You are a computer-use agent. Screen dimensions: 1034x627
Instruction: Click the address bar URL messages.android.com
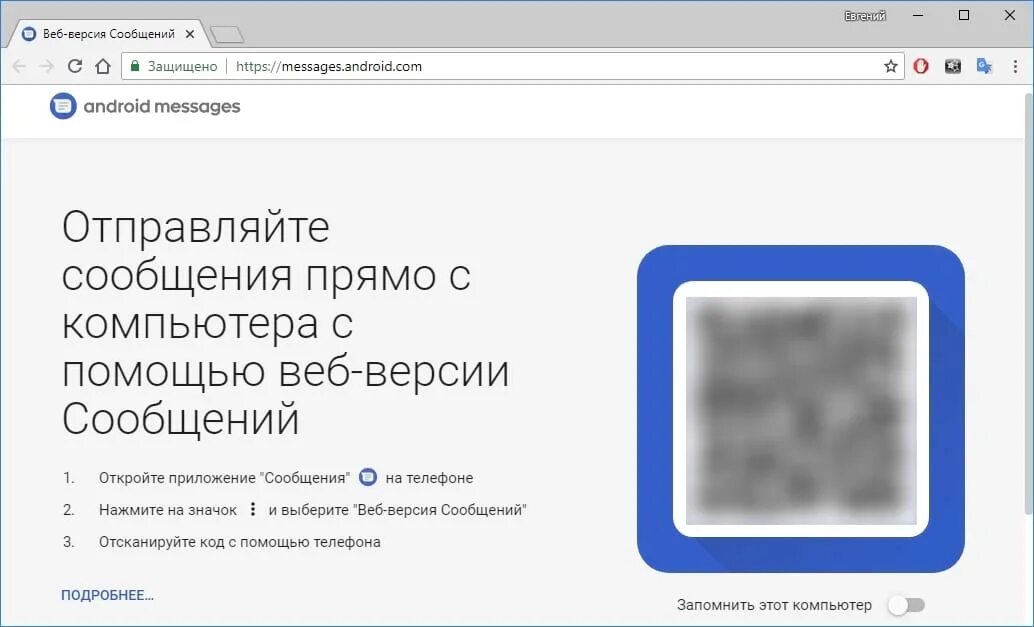click(328, 66)
